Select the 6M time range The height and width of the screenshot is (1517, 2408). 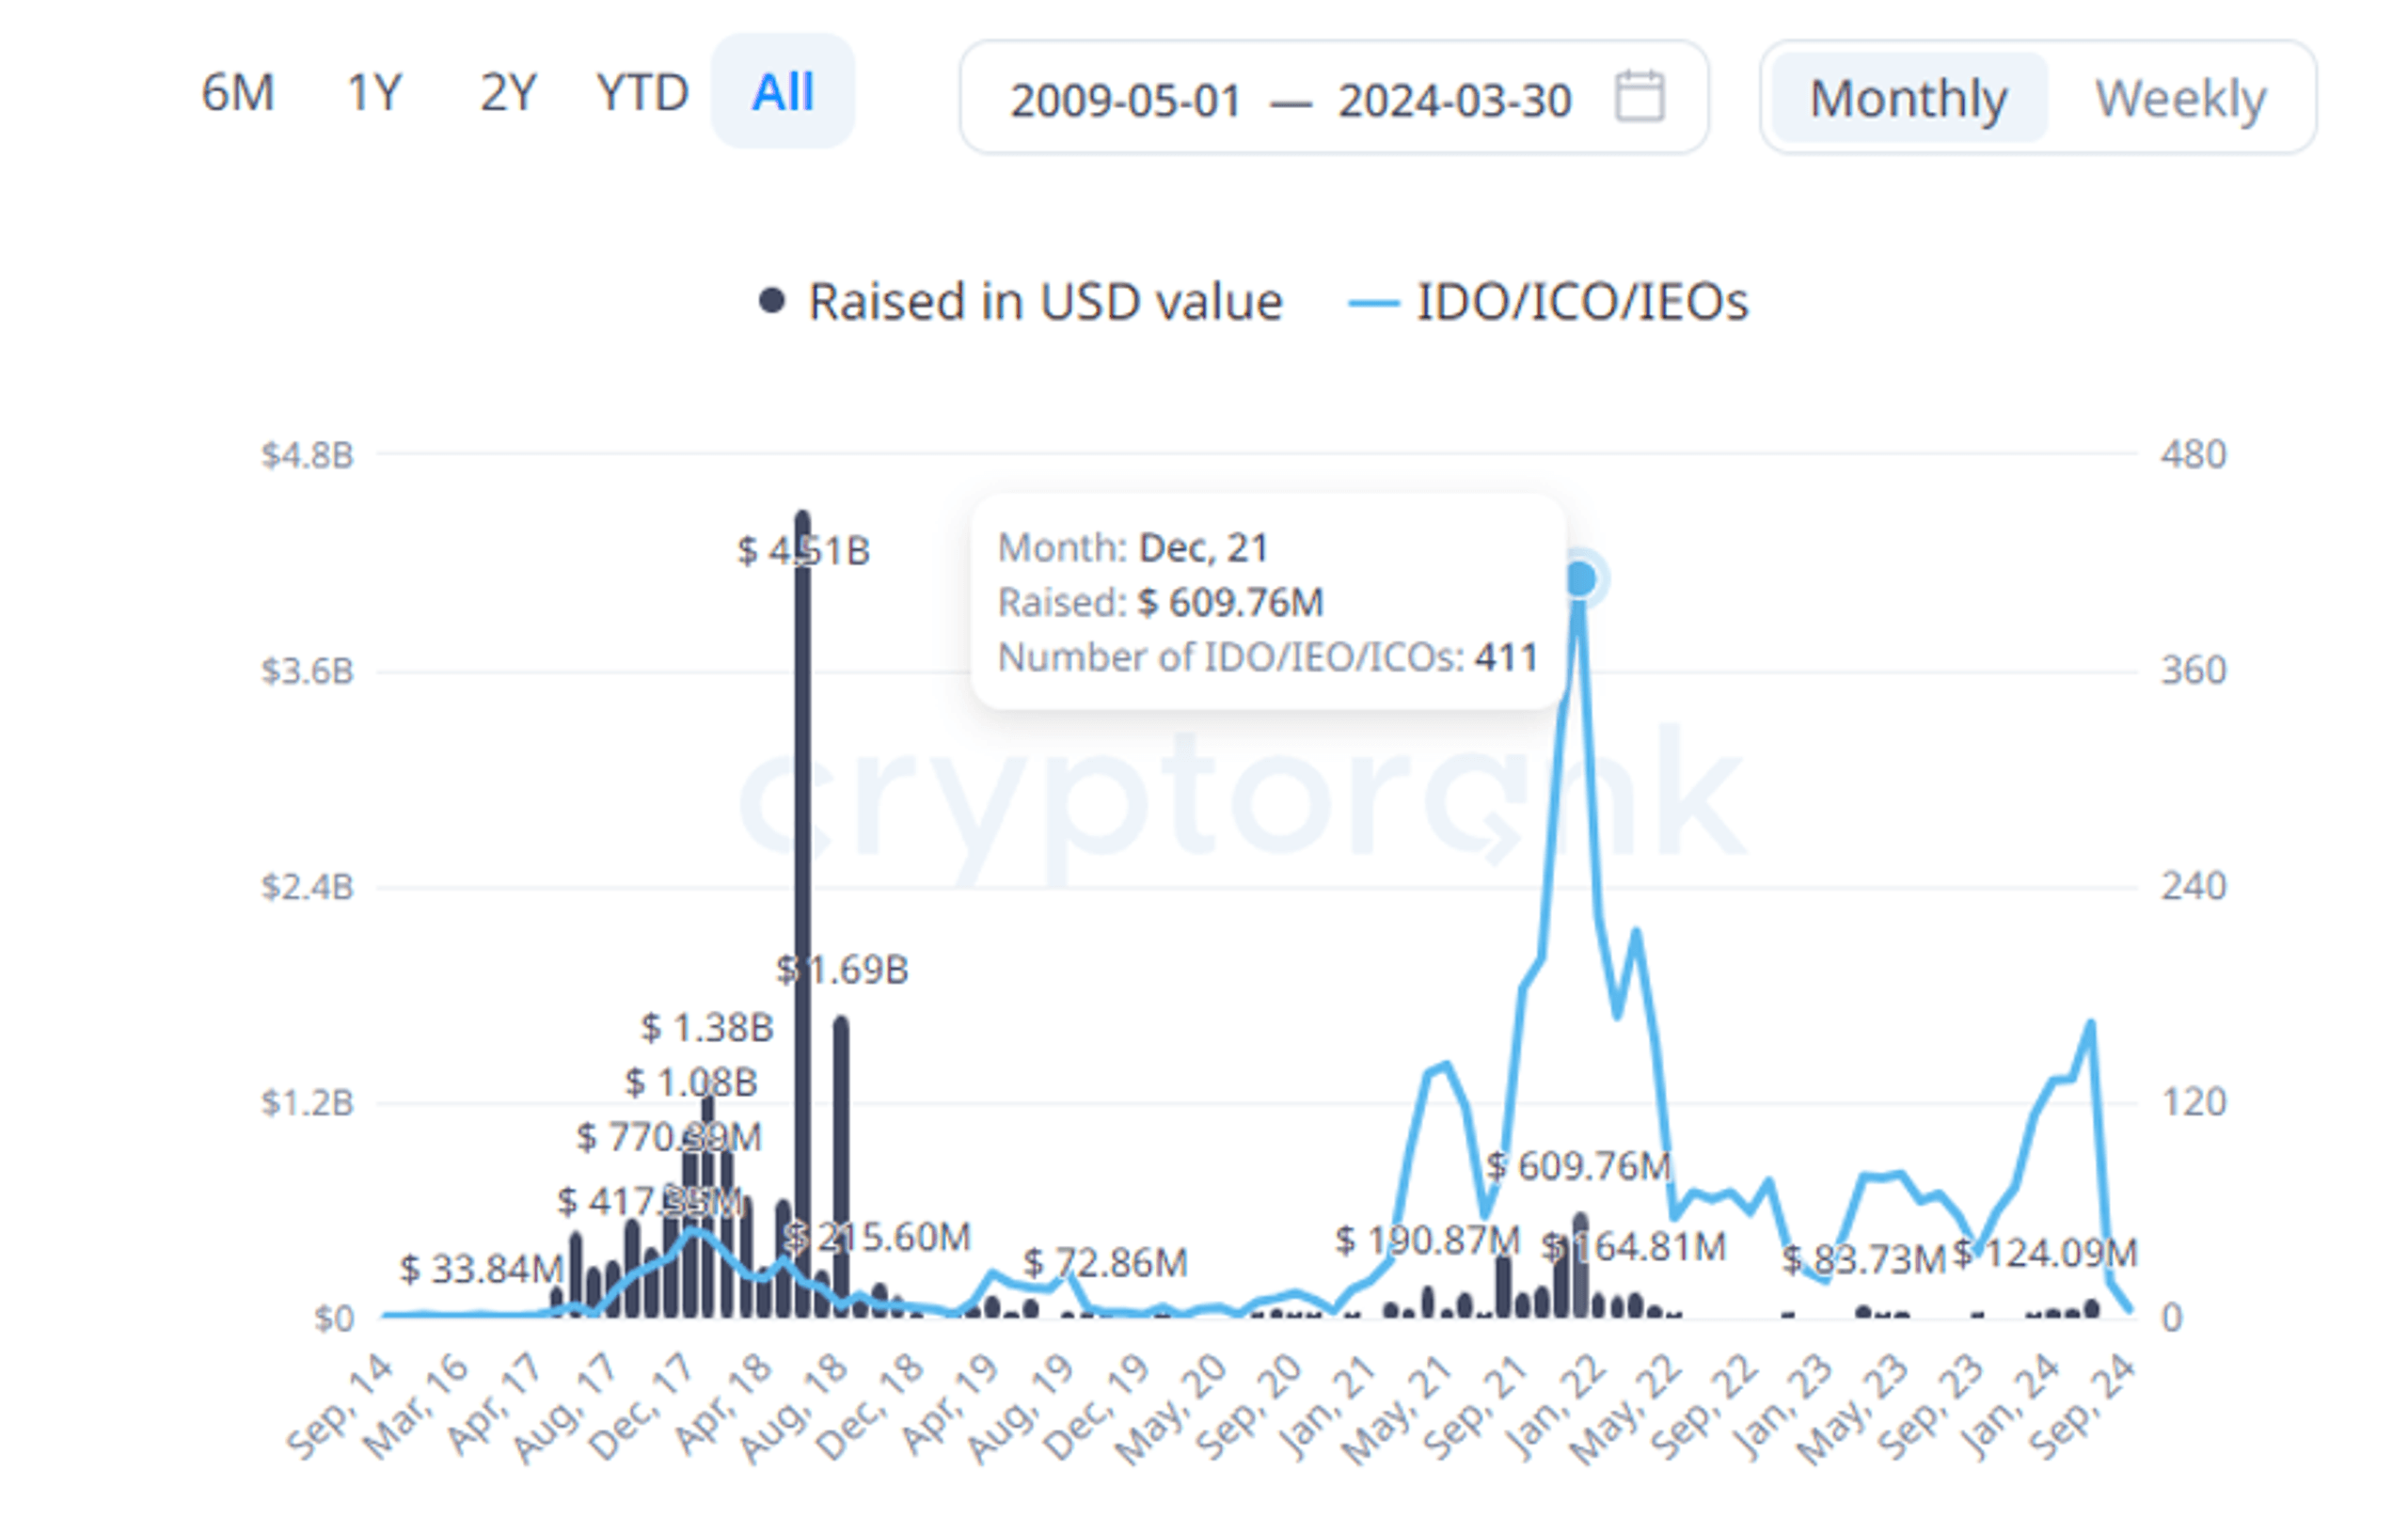coord(238,93)
